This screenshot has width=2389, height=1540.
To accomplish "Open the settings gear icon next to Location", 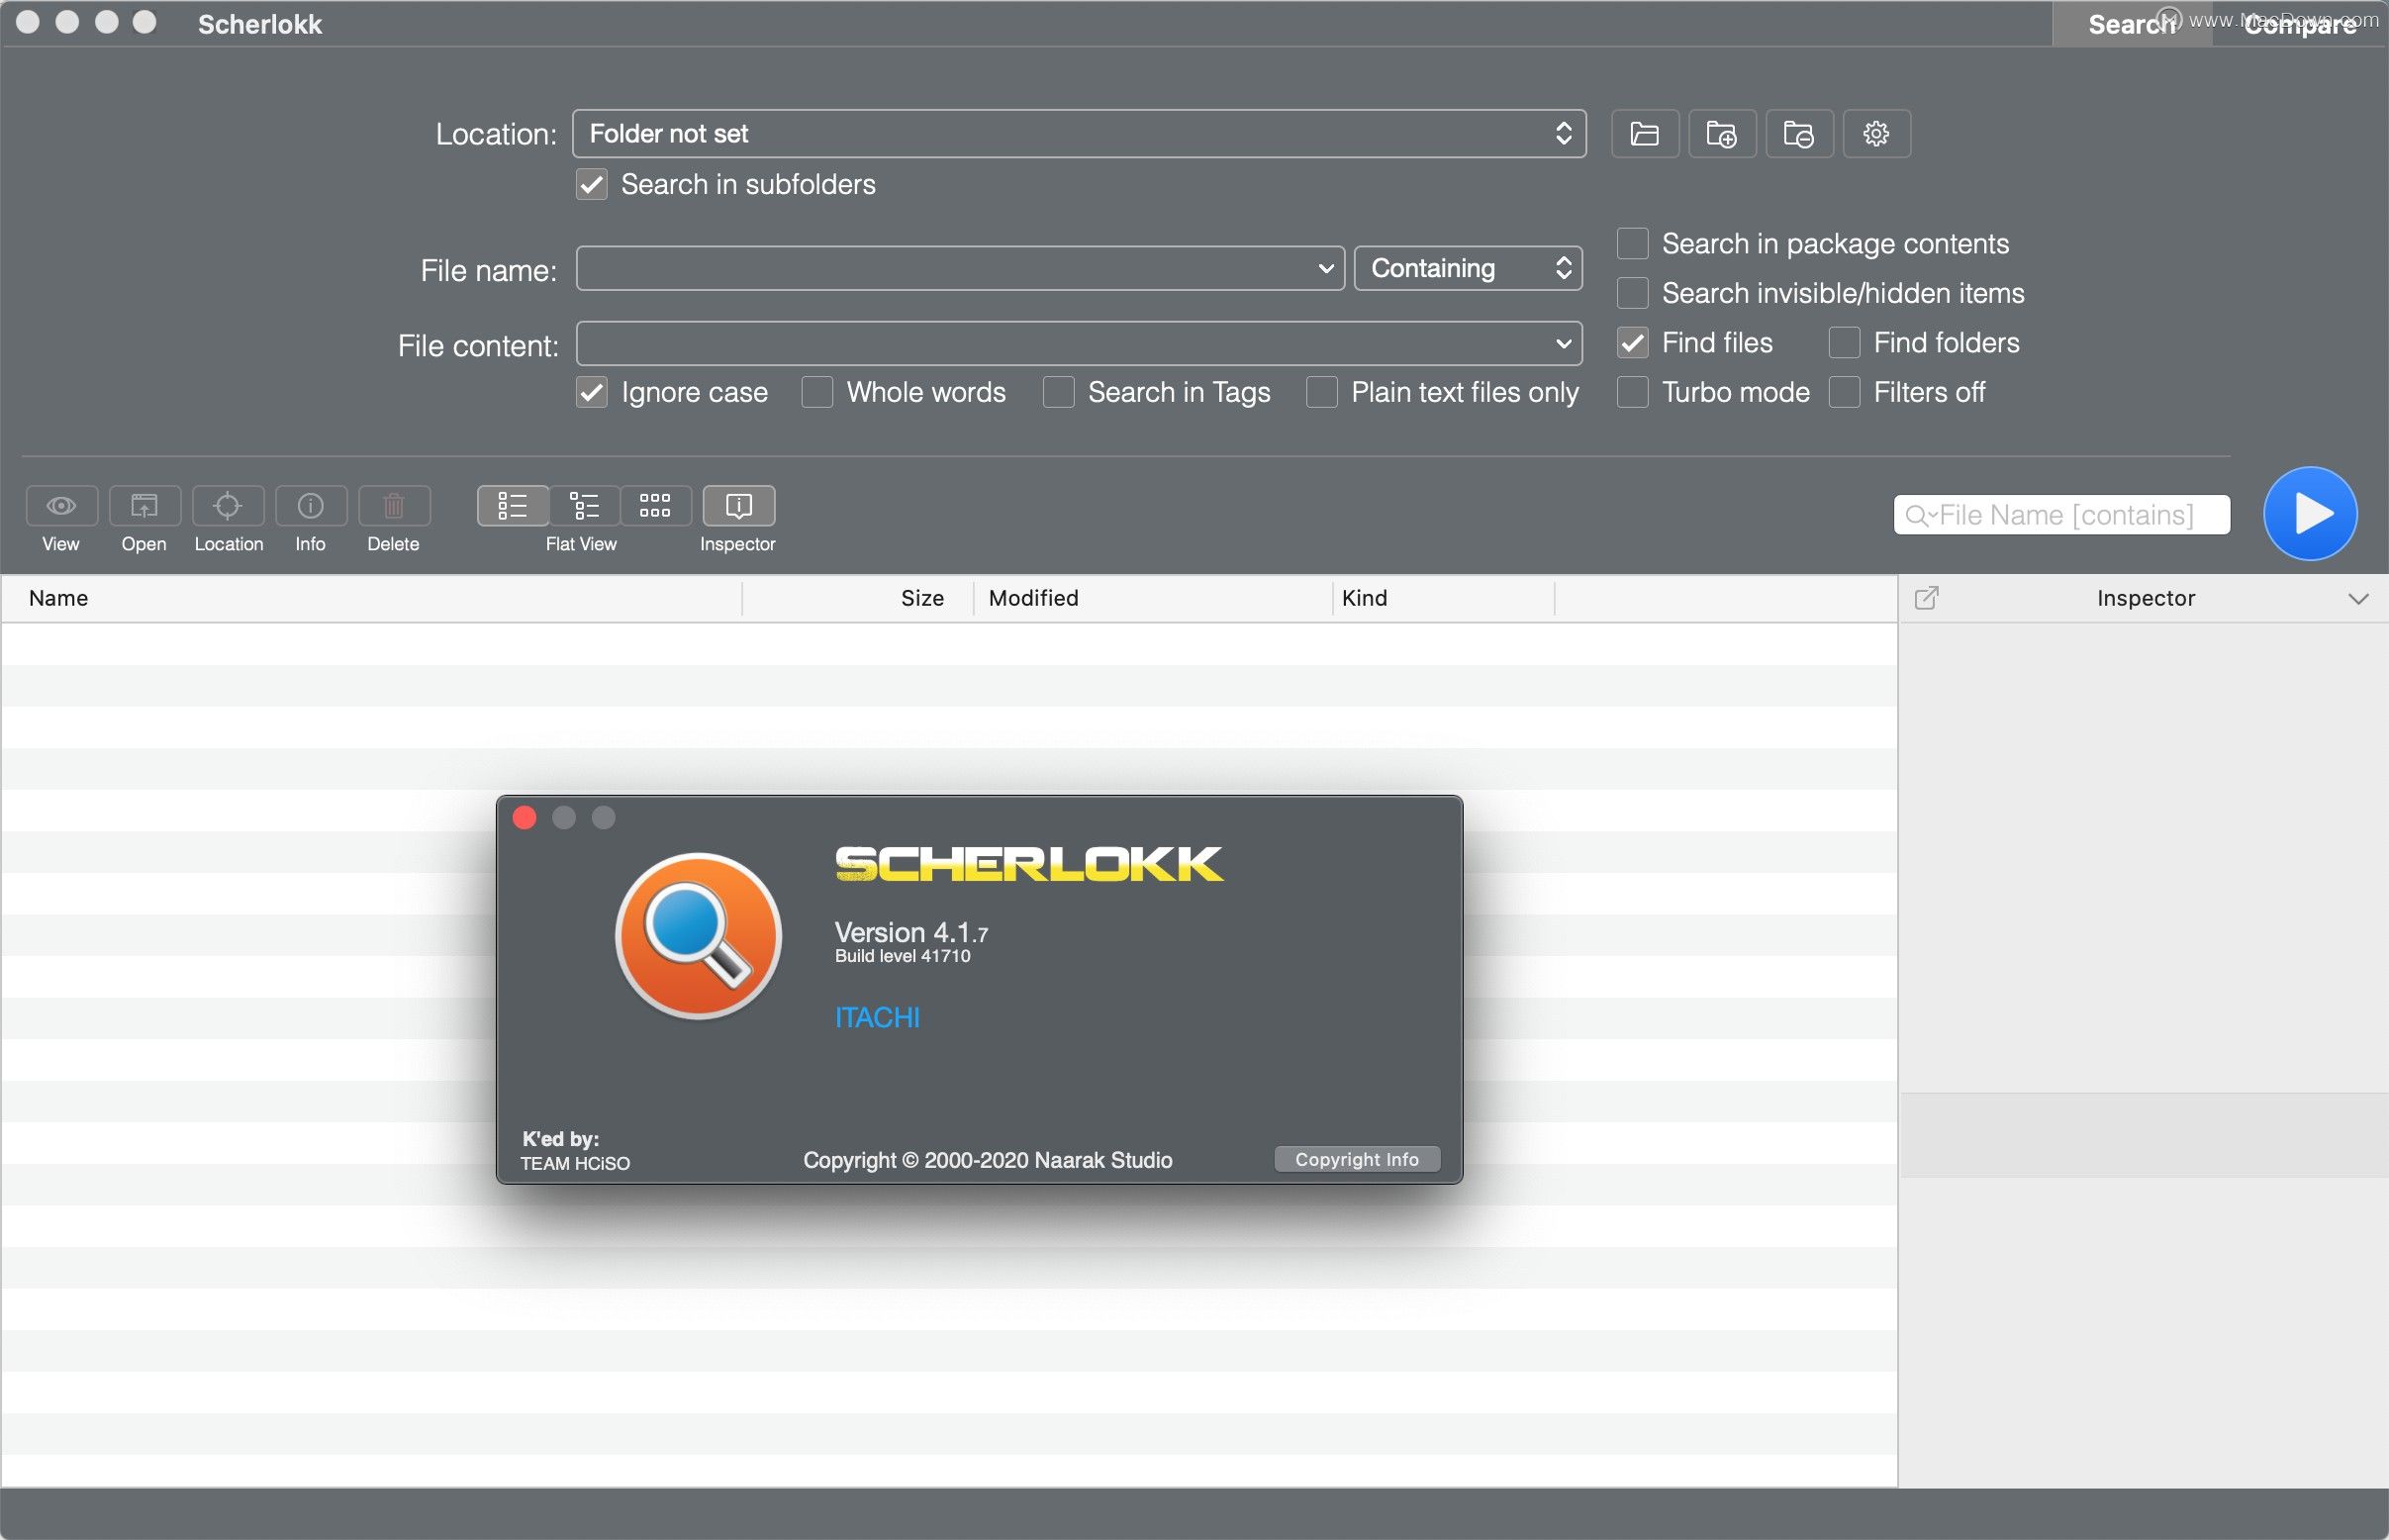I will coord(1875,134).
